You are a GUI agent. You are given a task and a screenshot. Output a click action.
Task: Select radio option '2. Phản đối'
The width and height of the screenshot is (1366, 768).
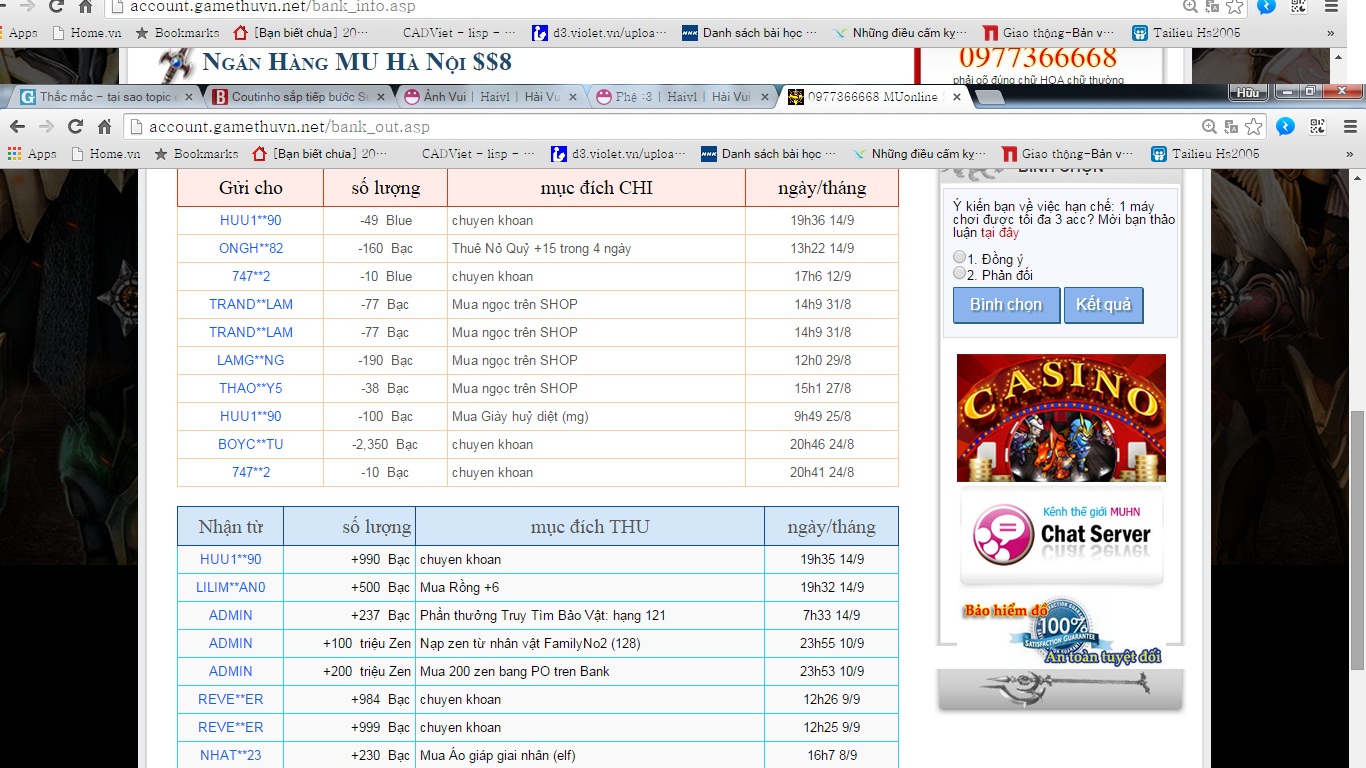tap(960, 273)
